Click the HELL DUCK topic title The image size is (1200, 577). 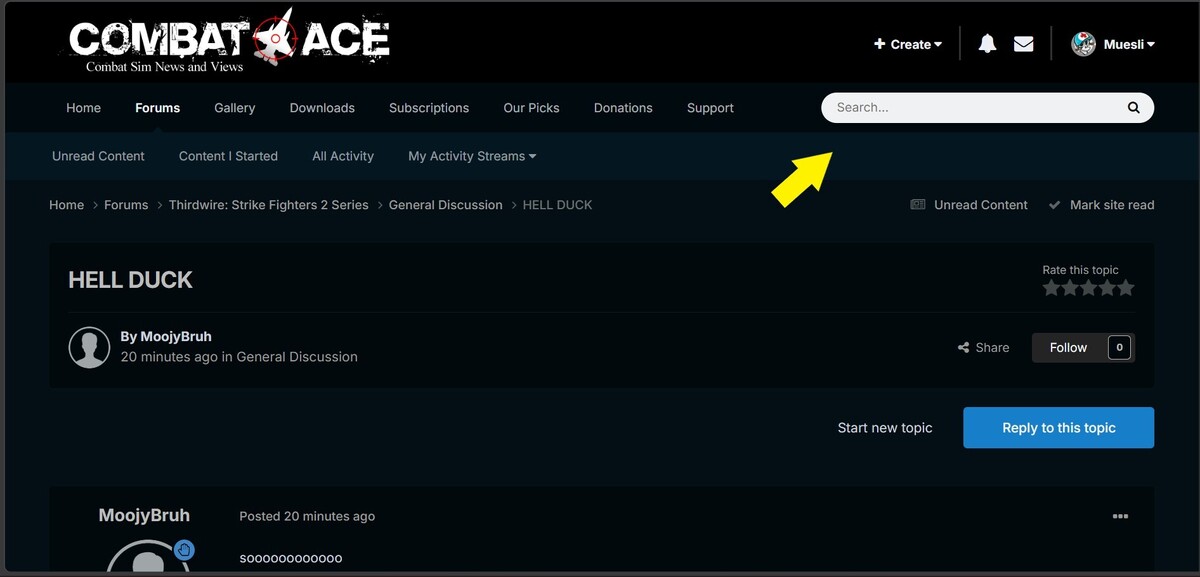[130, 280]
